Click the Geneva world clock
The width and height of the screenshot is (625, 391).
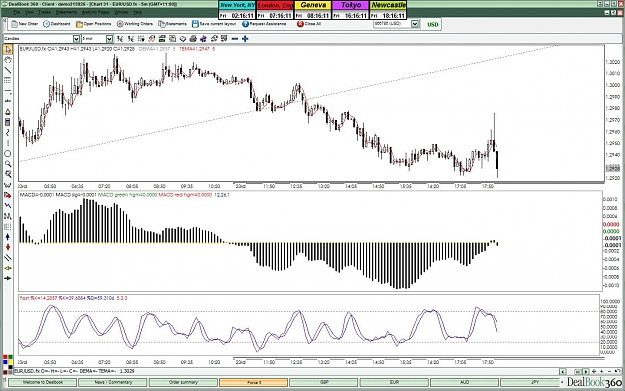(313, 10)
